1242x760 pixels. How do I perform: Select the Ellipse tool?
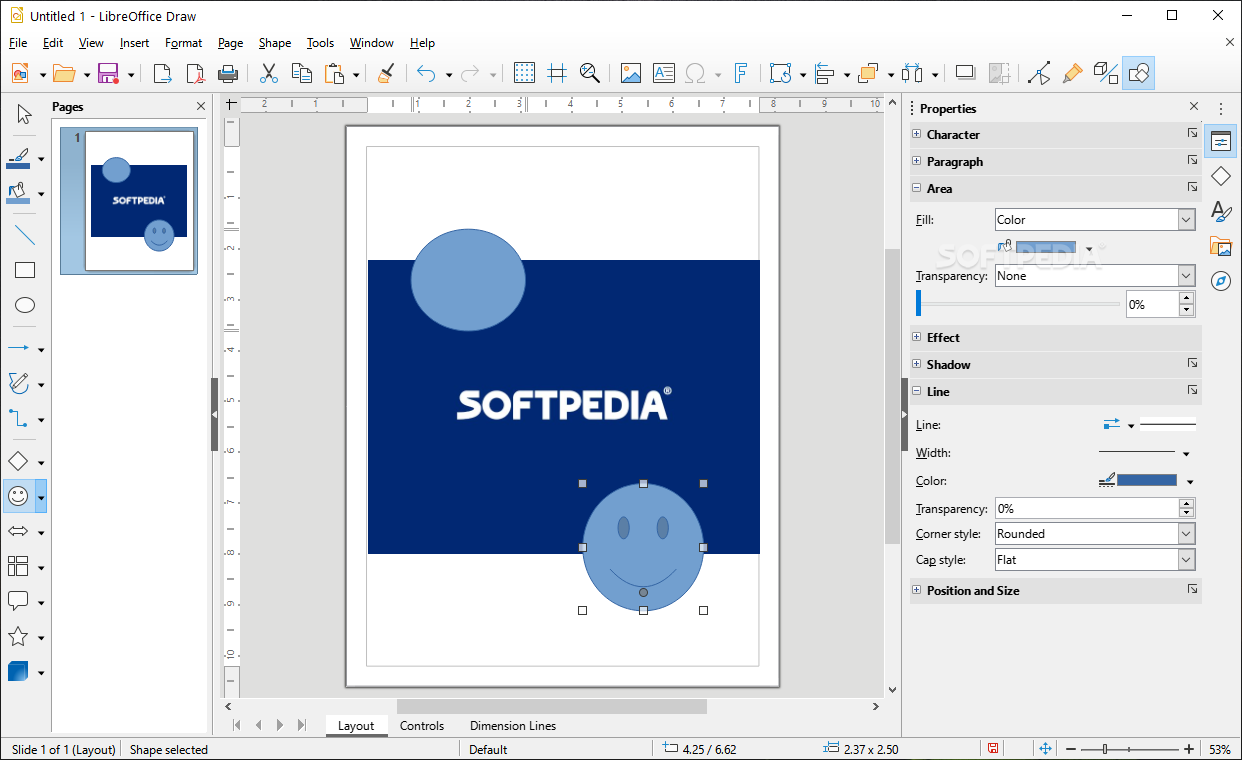pyautogui.click(x=25, y=305)
